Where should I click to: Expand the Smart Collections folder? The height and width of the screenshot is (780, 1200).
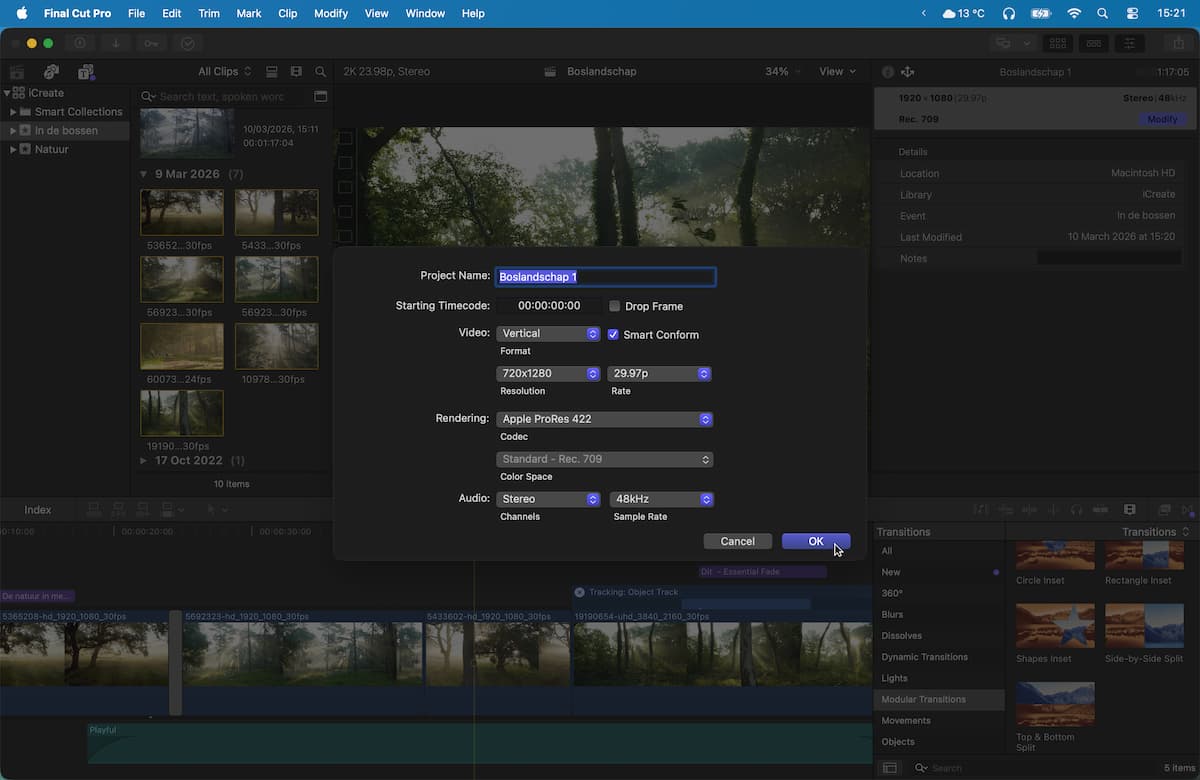13,112
